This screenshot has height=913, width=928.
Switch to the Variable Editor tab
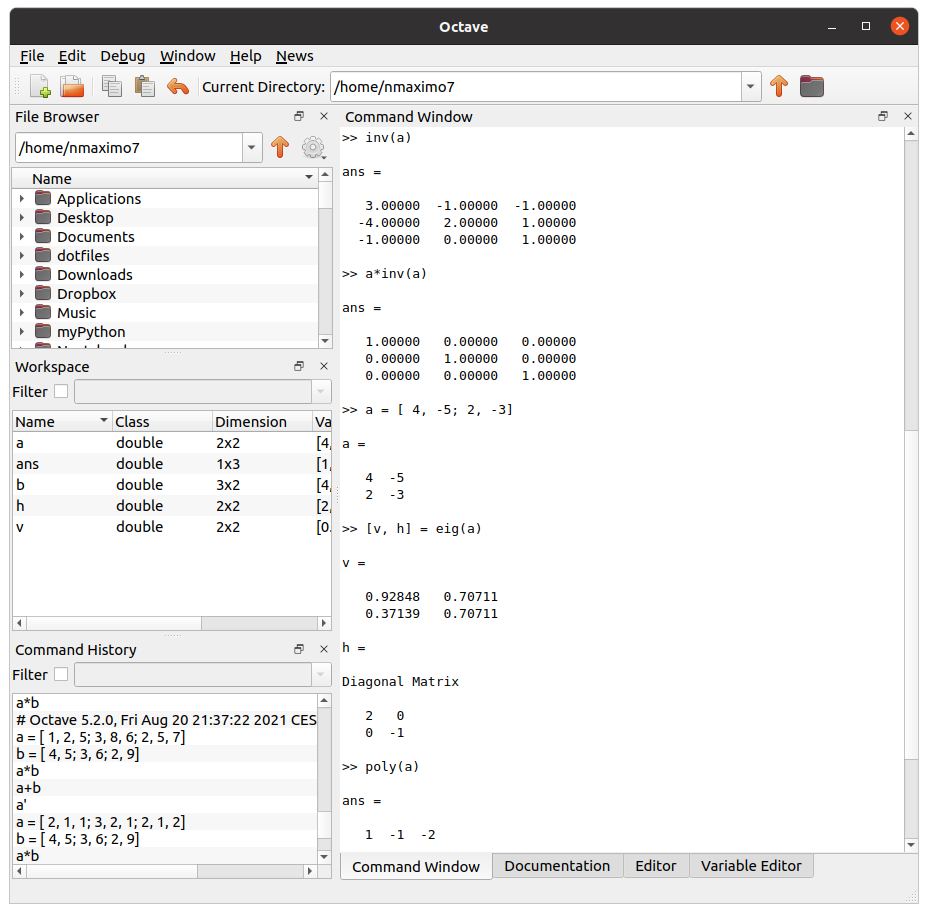(x=751, y=866)
